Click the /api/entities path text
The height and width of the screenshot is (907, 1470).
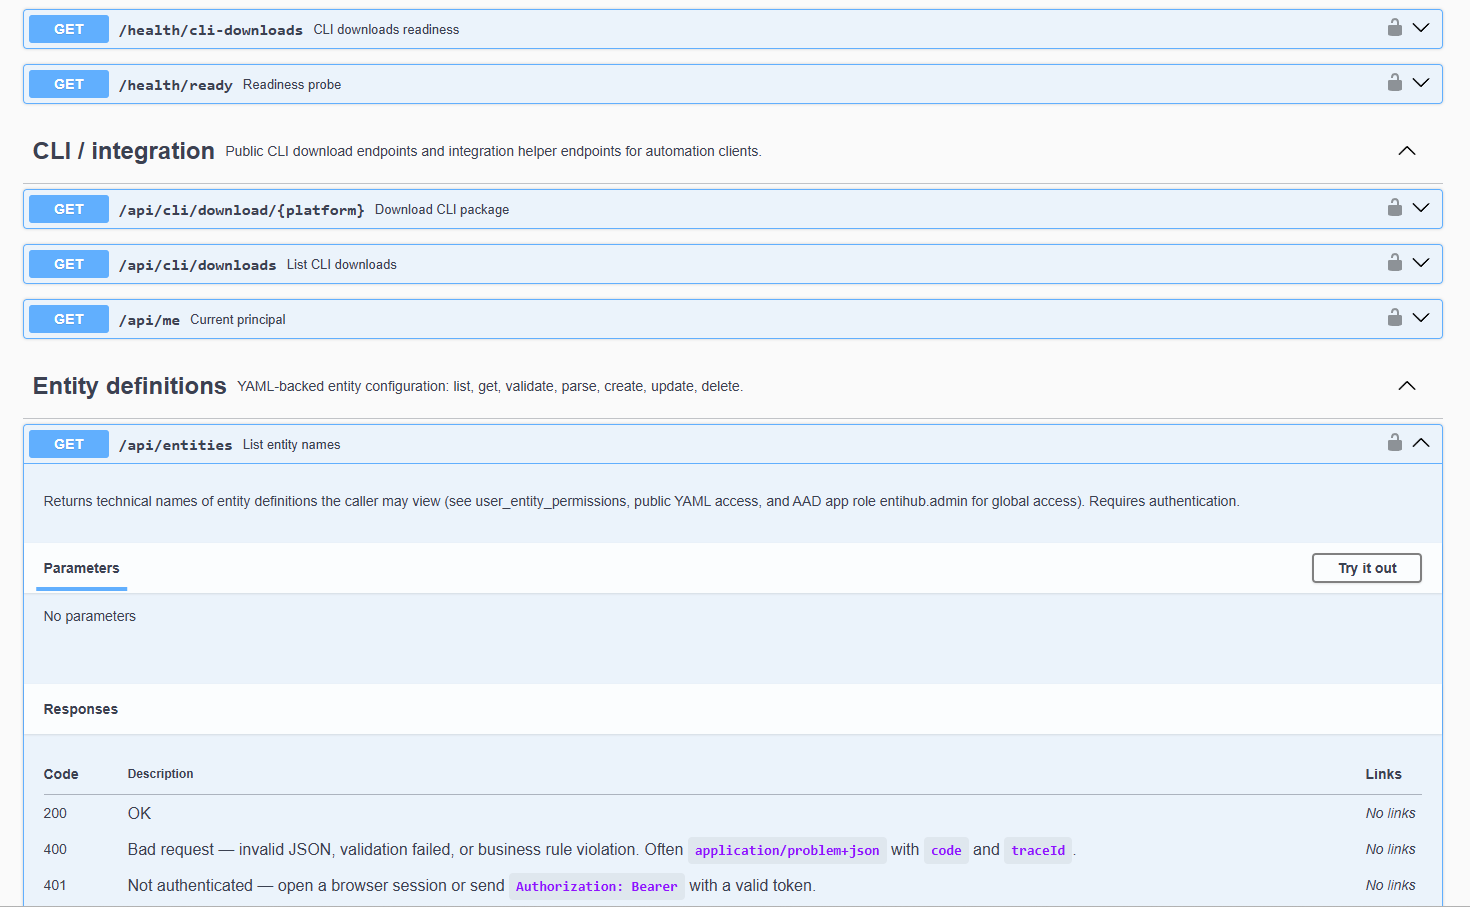point(176,445)
